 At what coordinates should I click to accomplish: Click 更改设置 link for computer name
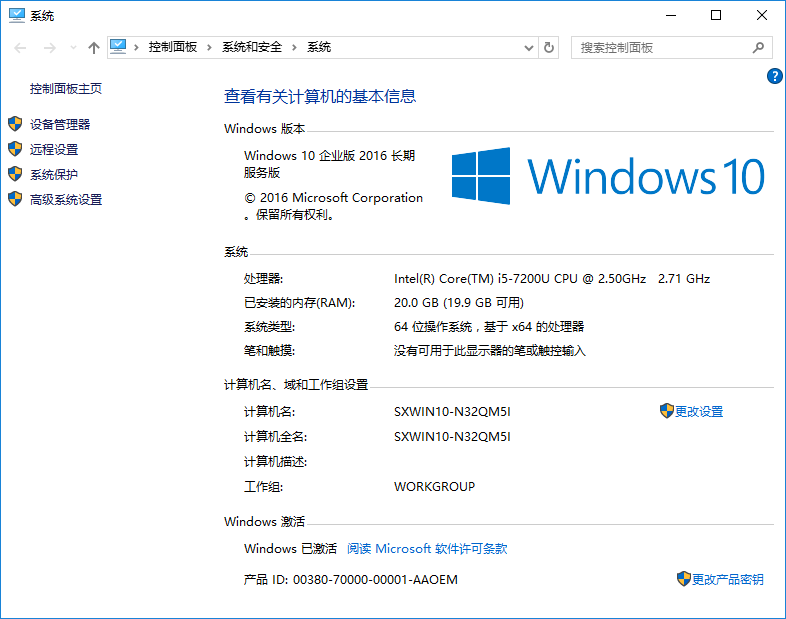coord(699,411)
